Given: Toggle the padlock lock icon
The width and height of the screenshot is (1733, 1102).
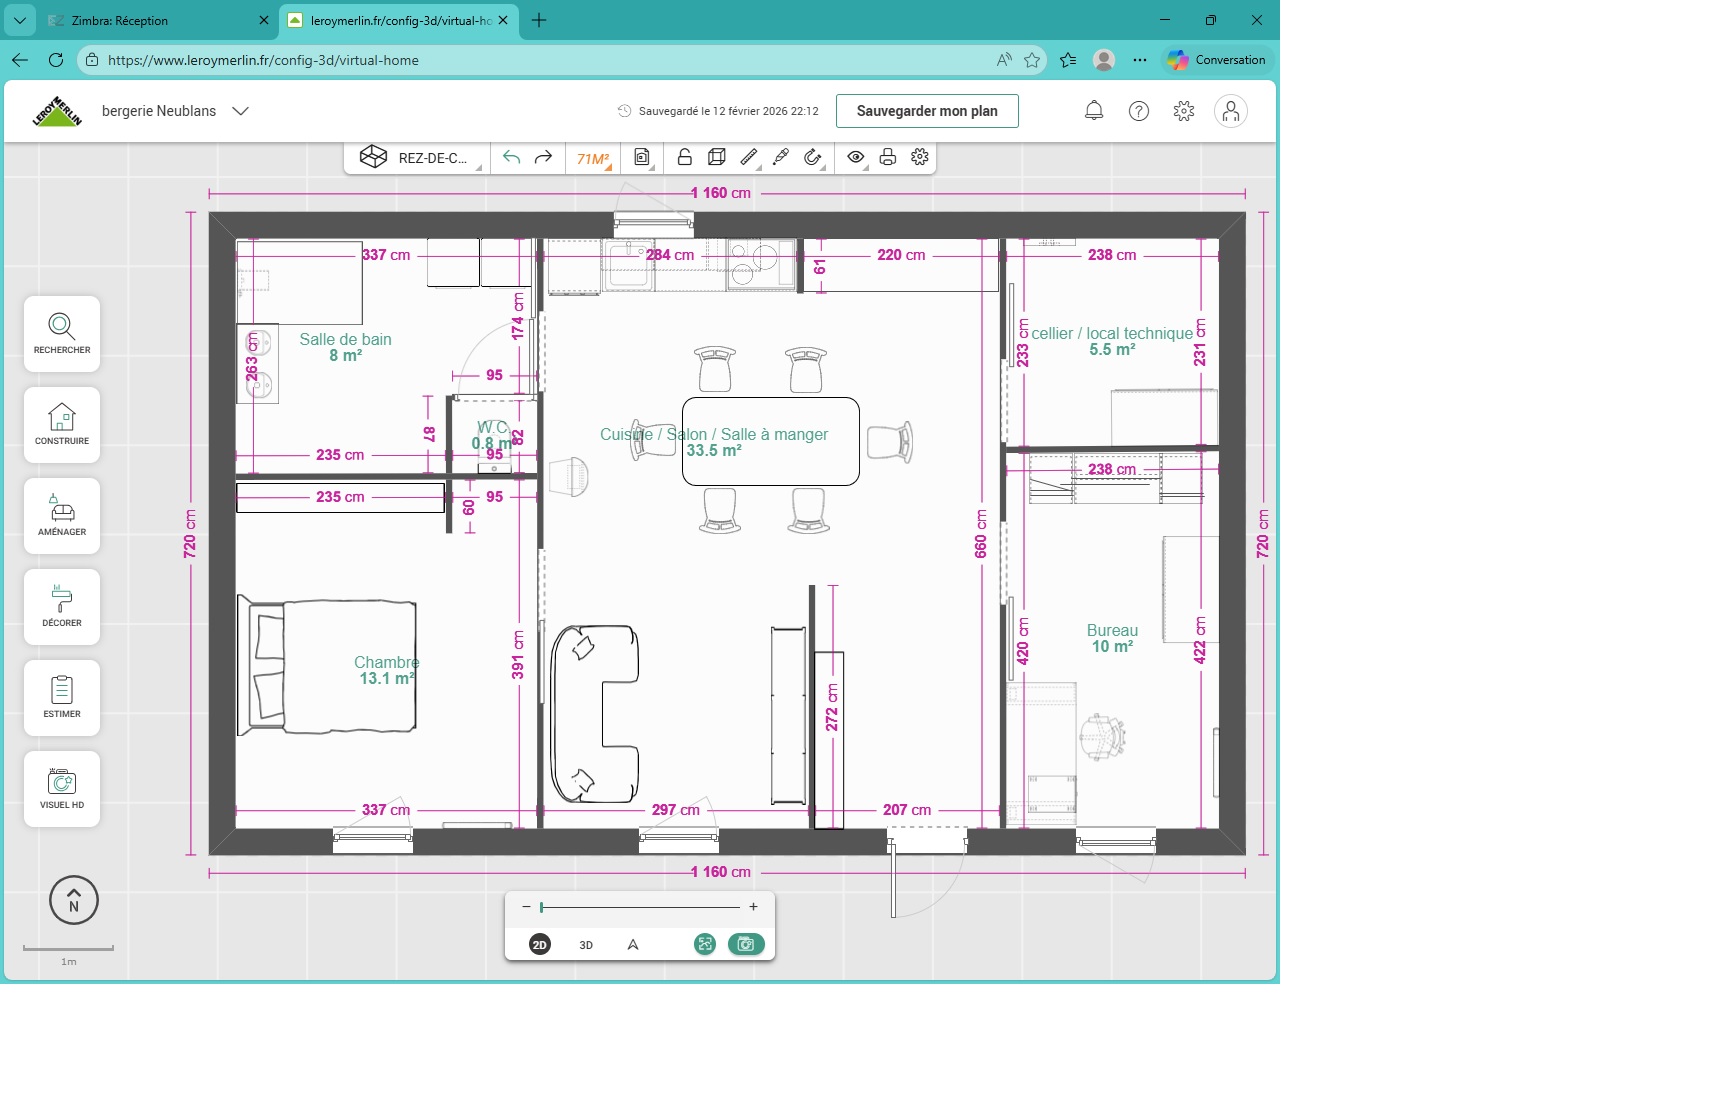Looking at the screenshot, I should click(x=685, y=157).
